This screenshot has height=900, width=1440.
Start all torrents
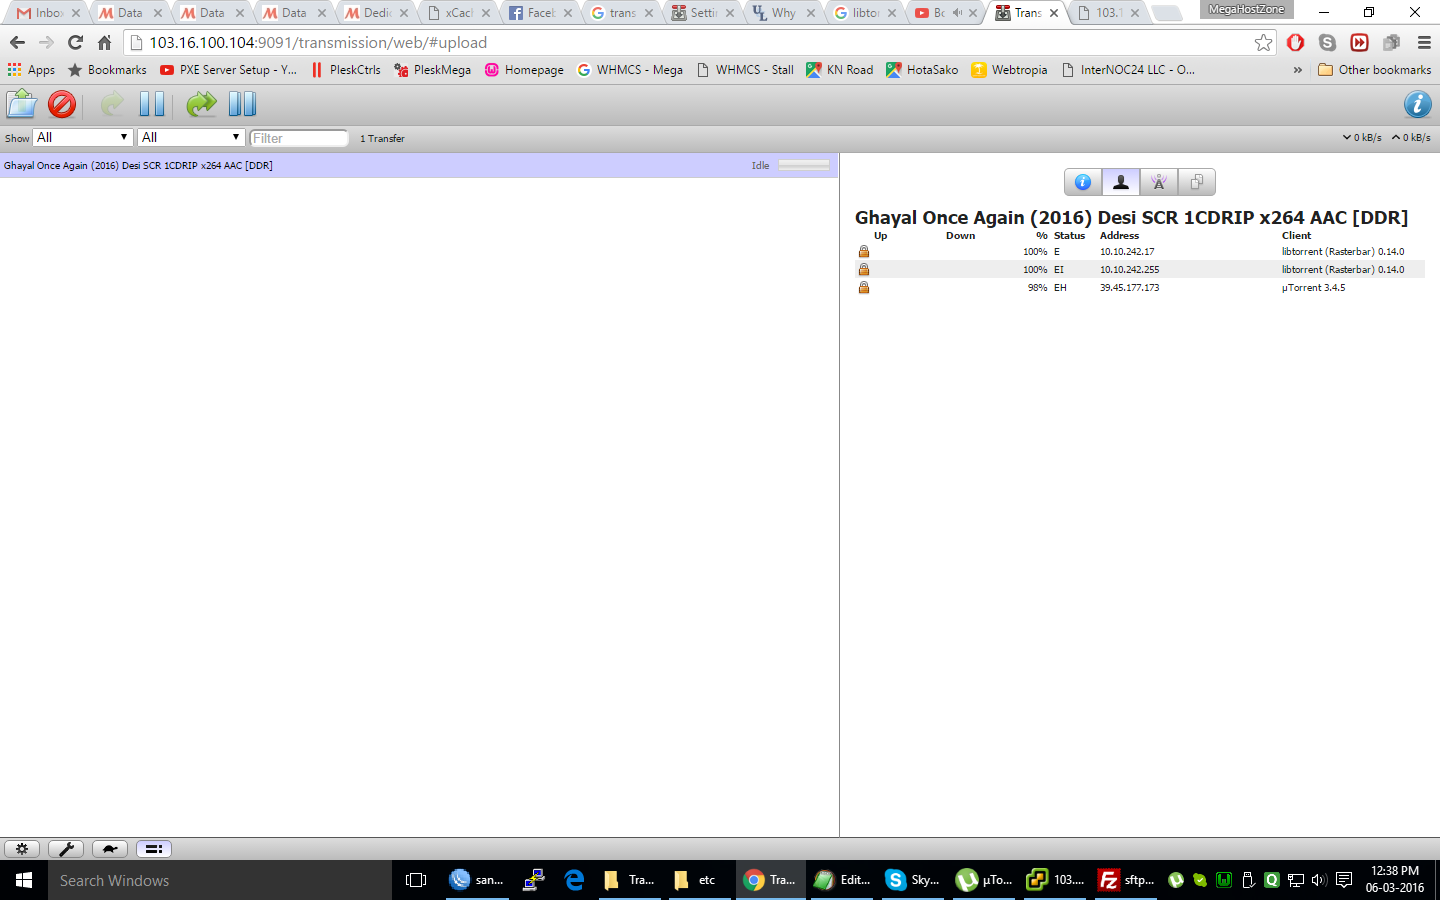(201, 104)
